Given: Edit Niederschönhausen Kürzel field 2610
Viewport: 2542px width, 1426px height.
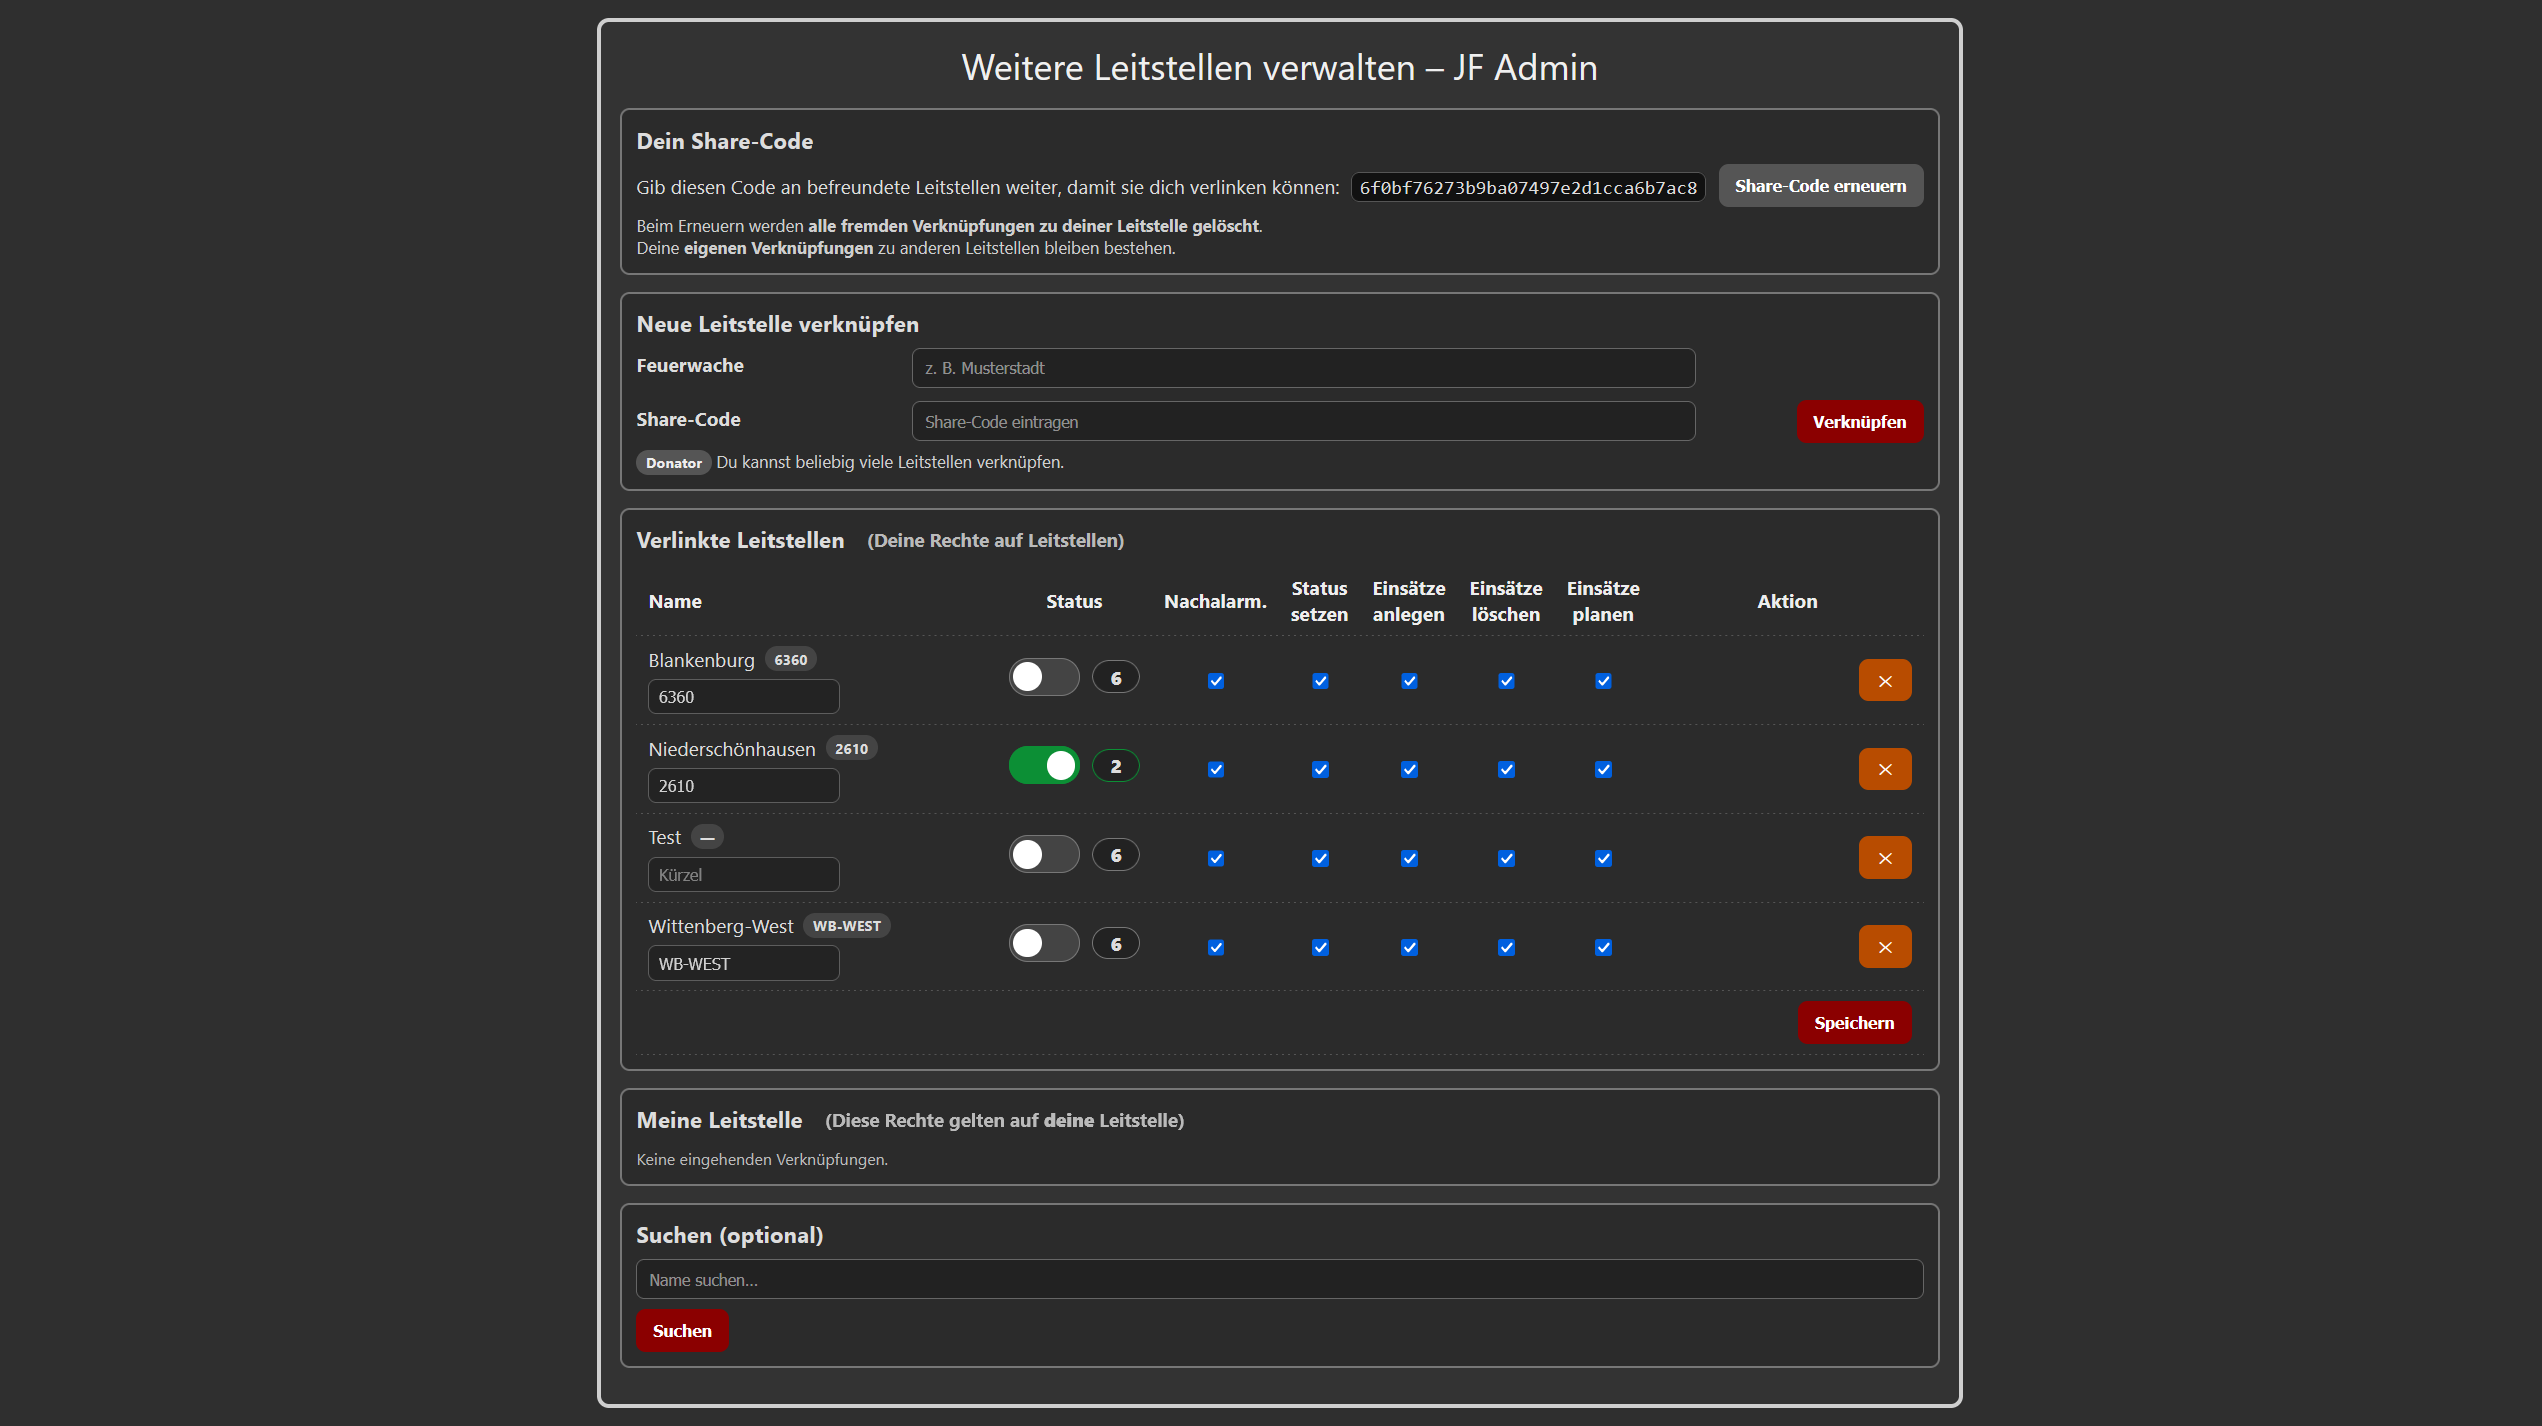Looking at the screenshot, I should click(743, 786).
